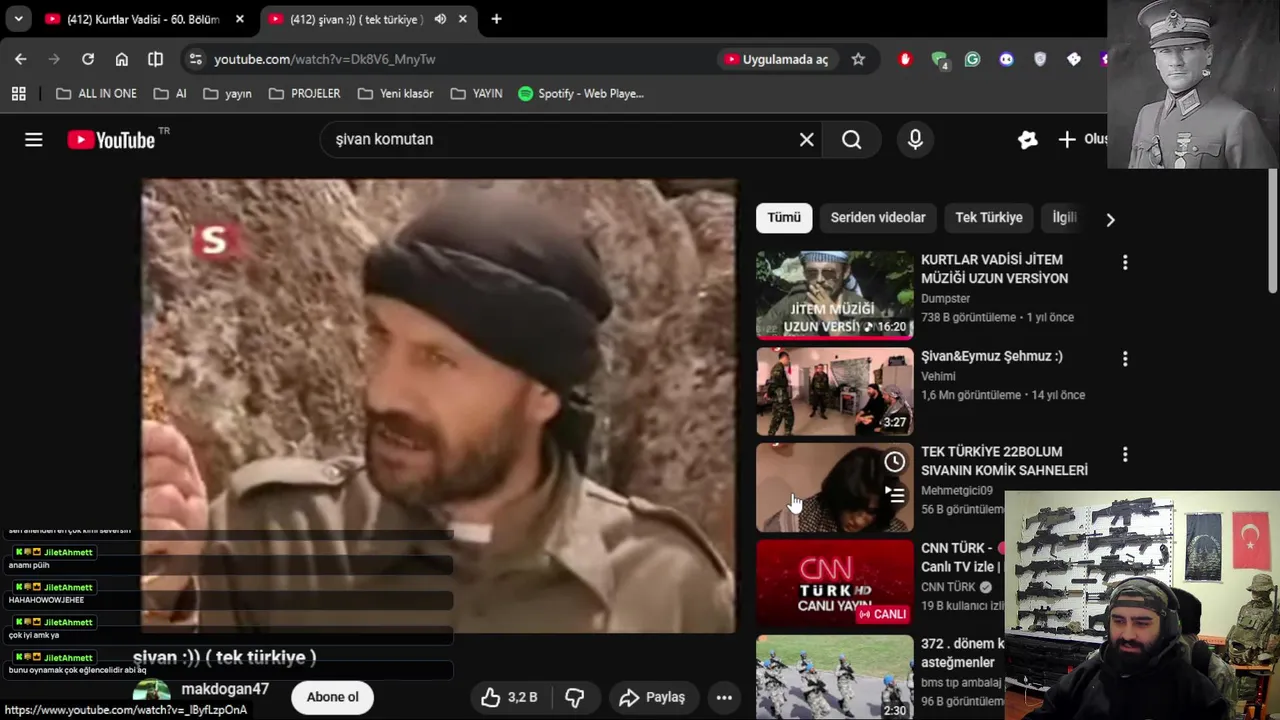
Task: Open the lowercase yayın bookmark folder
Action: click(x=227, y=93)
